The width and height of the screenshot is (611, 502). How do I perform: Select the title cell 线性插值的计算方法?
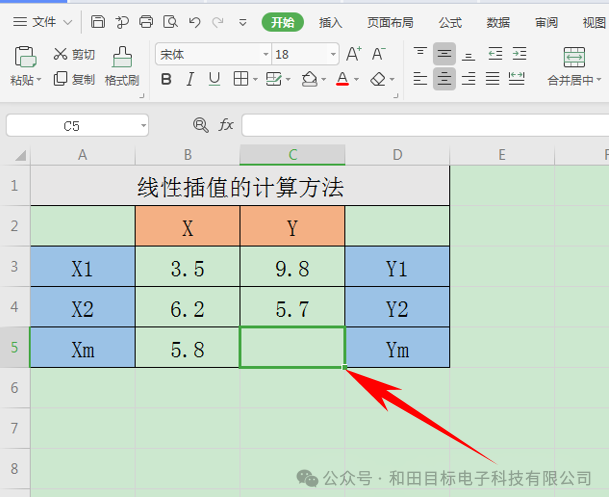[240, 186]
